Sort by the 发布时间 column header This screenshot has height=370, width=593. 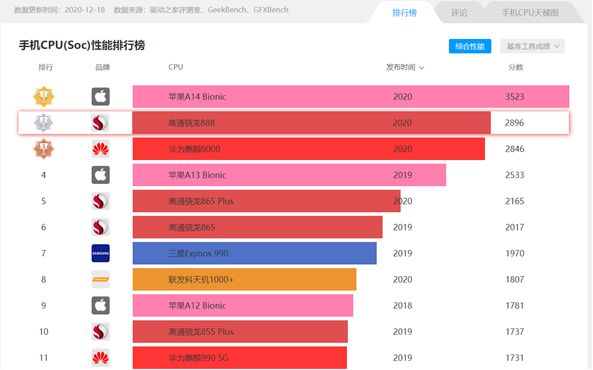pos(405,67)
